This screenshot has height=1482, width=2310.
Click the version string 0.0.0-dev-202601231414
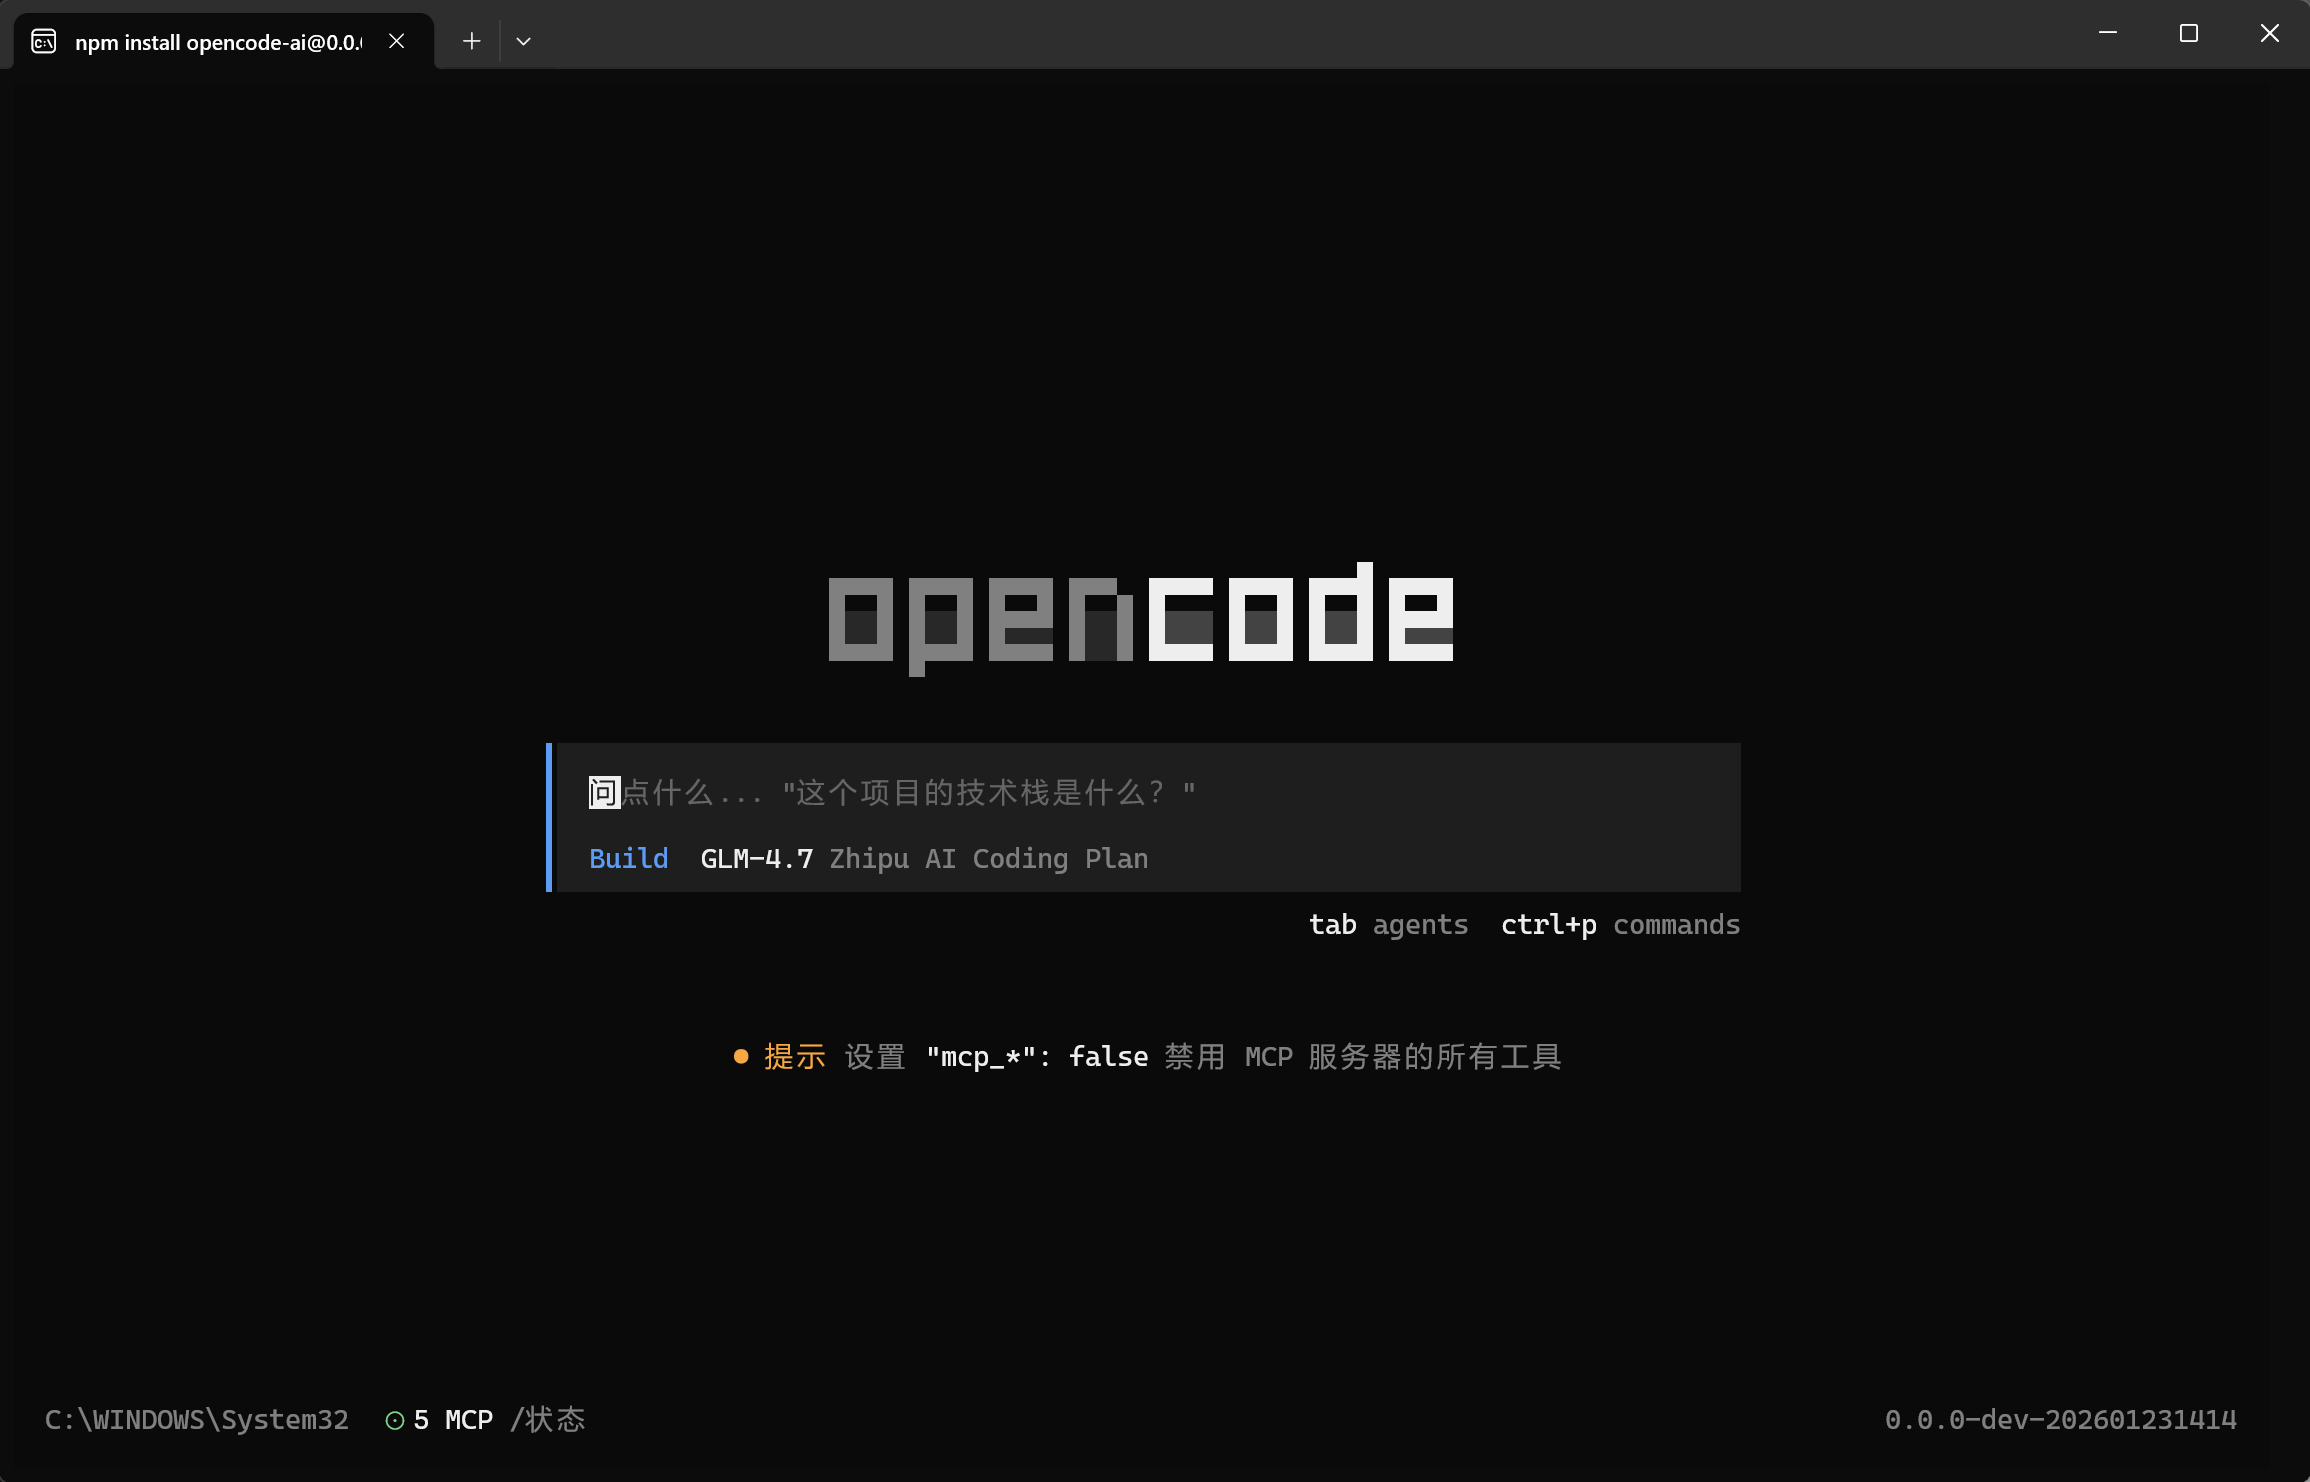click(2060, 1419)
